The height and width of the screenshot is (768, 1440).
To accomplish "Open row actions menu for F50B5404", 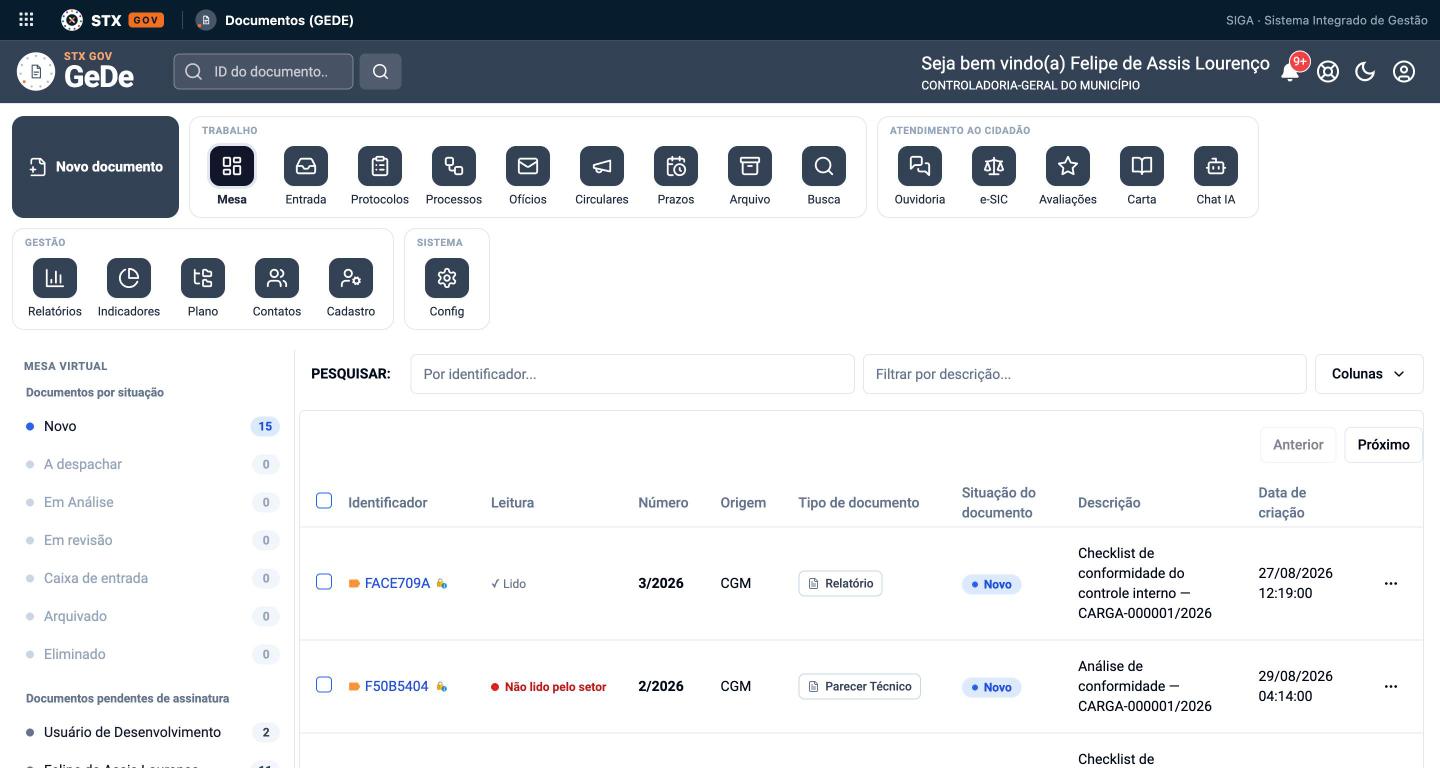I will pyautogui.click(x=1390, y=686).
